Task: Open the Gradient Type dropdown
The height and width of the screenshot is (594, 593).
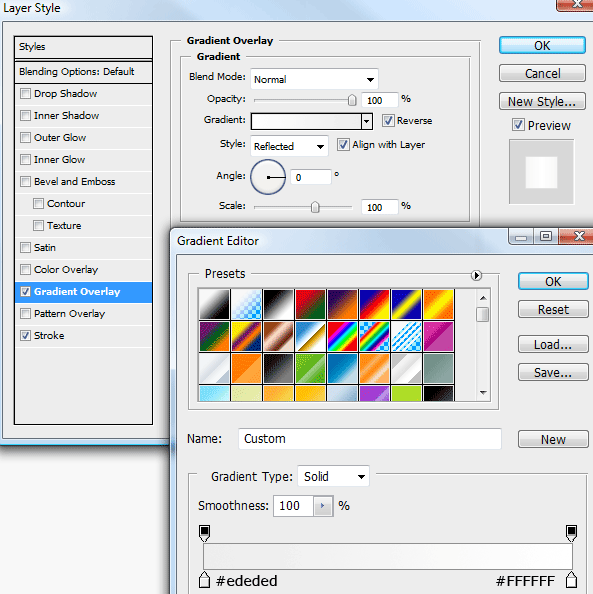Action: pyautogui.click(x=333, y=476)
